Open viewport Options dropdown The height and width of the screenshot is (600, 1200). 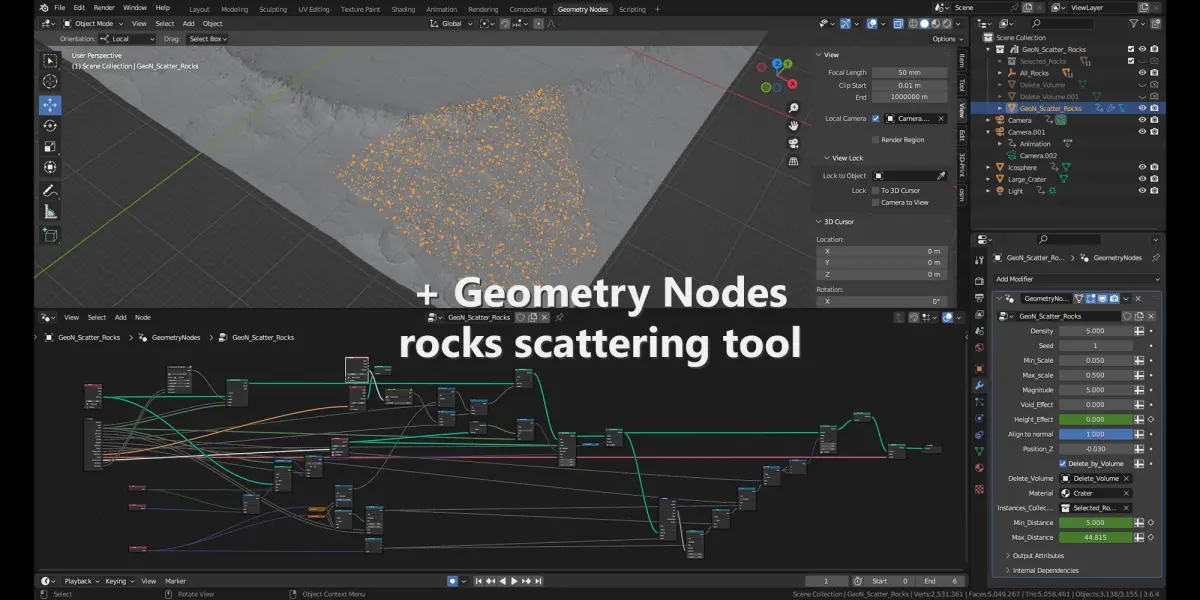tap(946, 39)
